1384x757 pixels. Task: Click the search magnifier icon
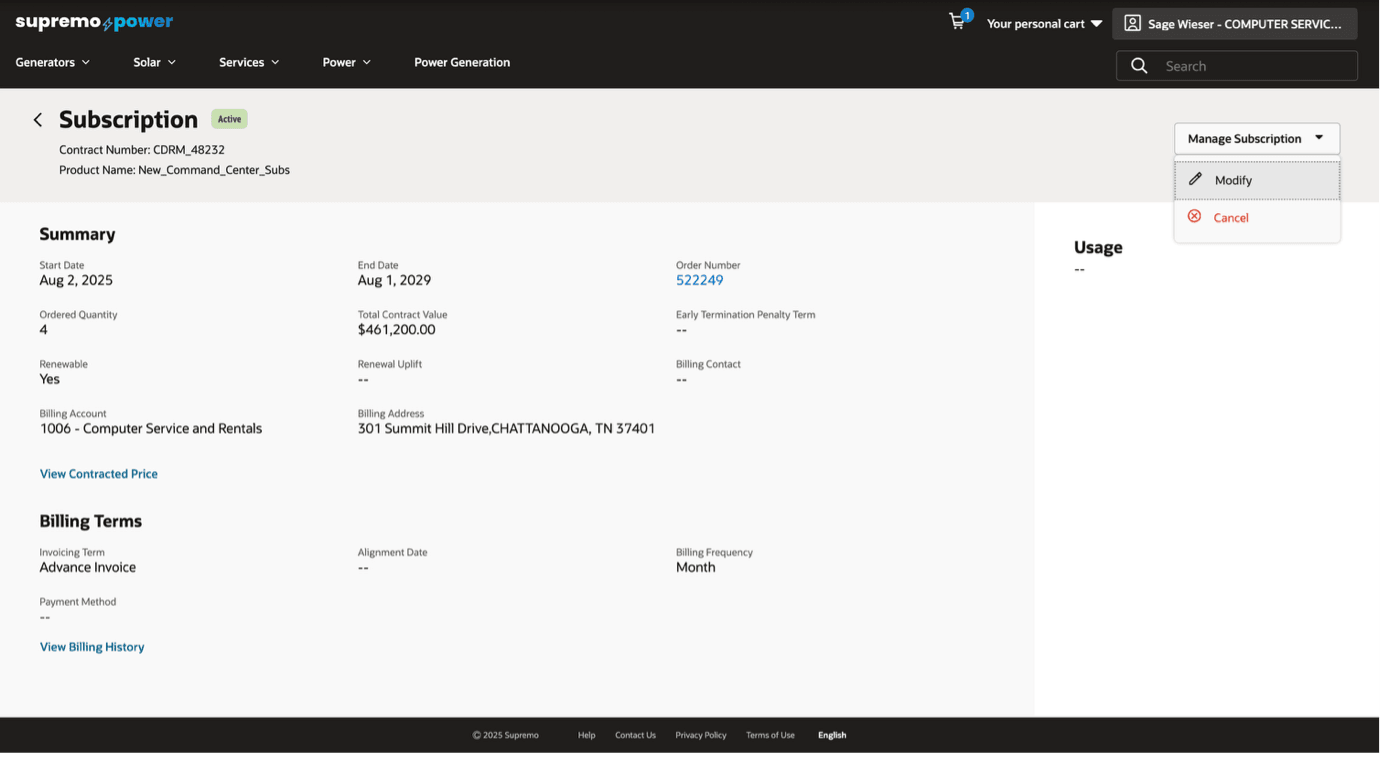coord(1138,66)
